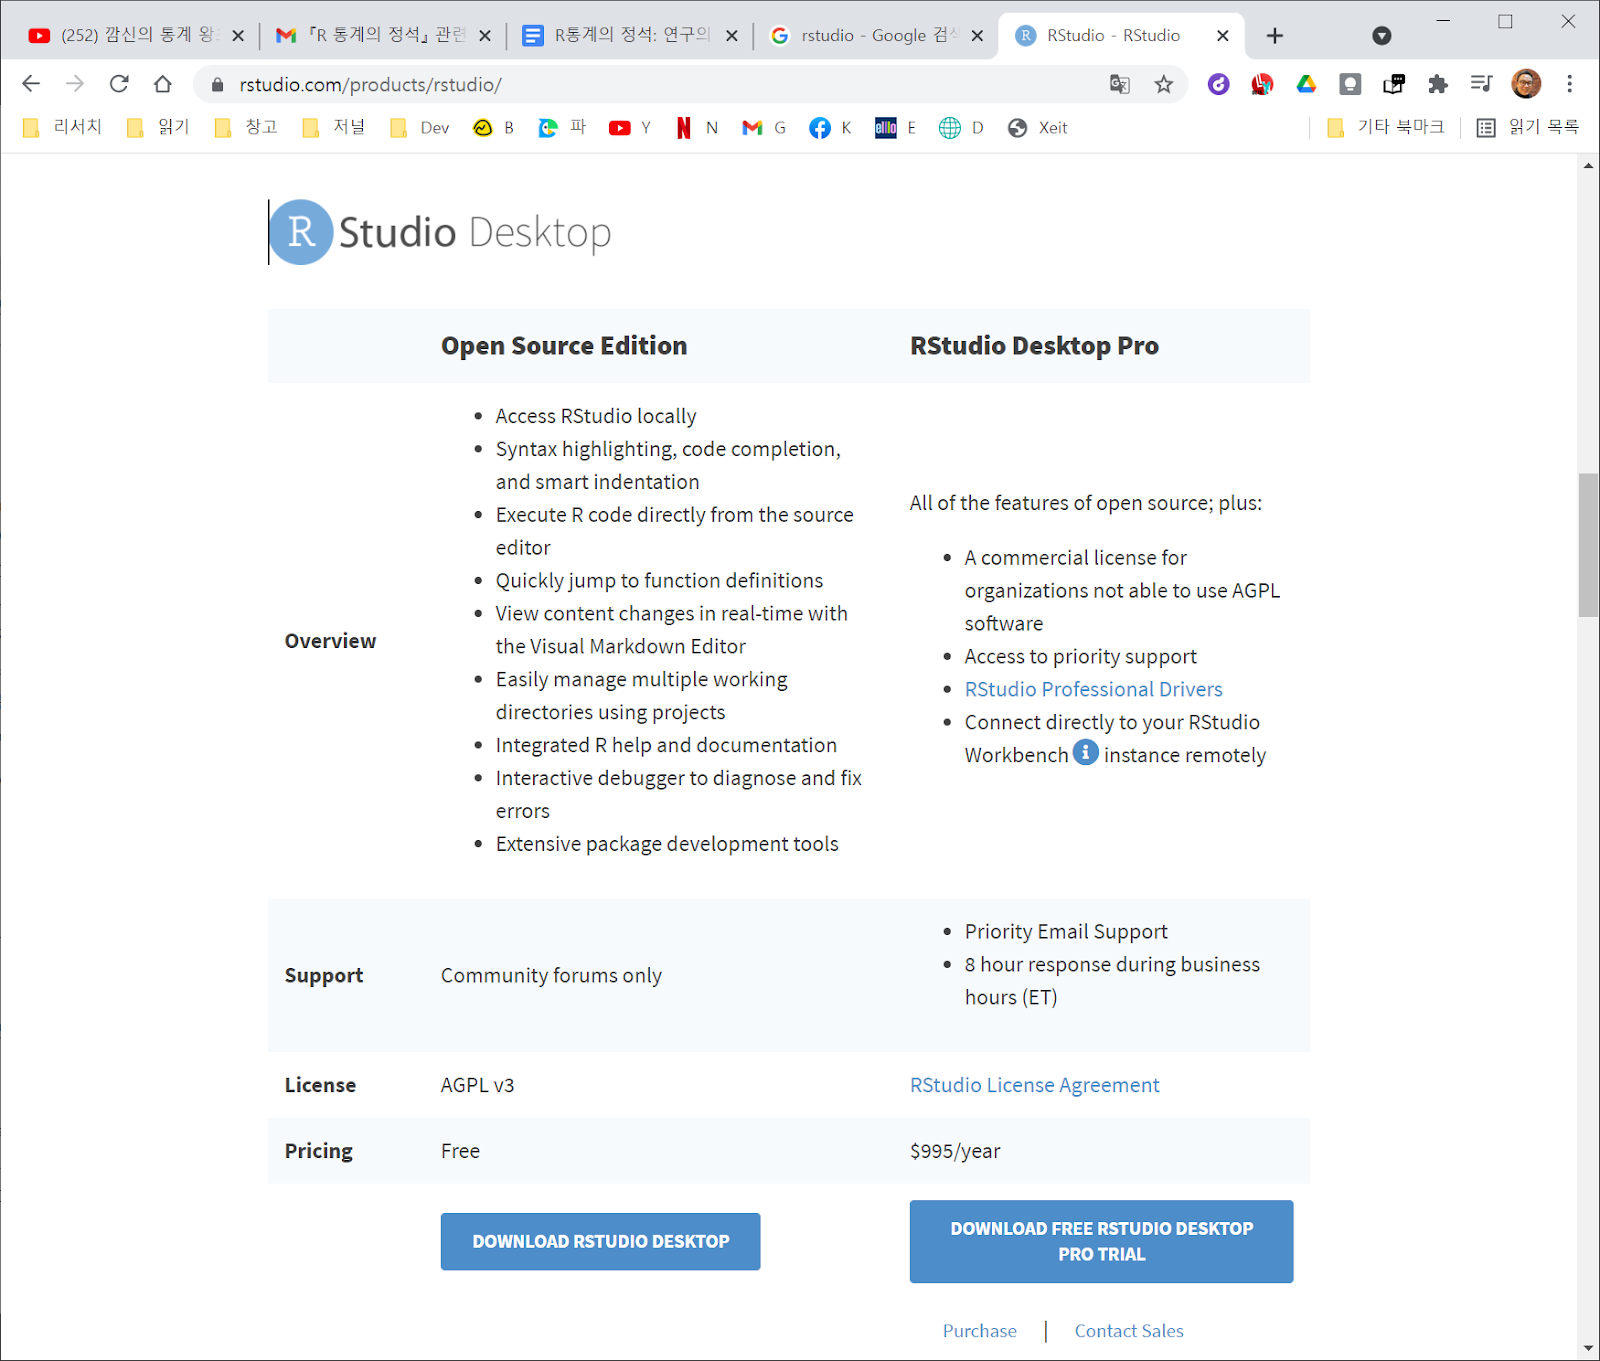1600x1361 pixels.
Task: Open the Xeit bookmark
Action: tap(1038, 128)
